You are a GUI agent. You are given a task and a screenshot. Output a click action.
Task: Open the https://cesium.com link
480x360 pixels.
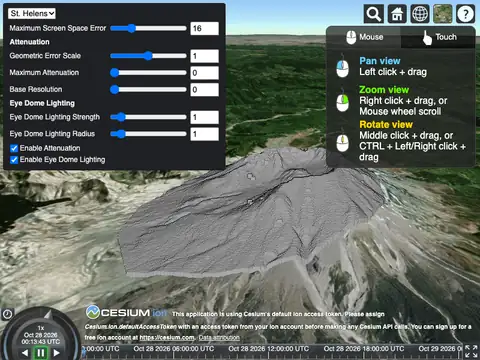coord(167,338)
